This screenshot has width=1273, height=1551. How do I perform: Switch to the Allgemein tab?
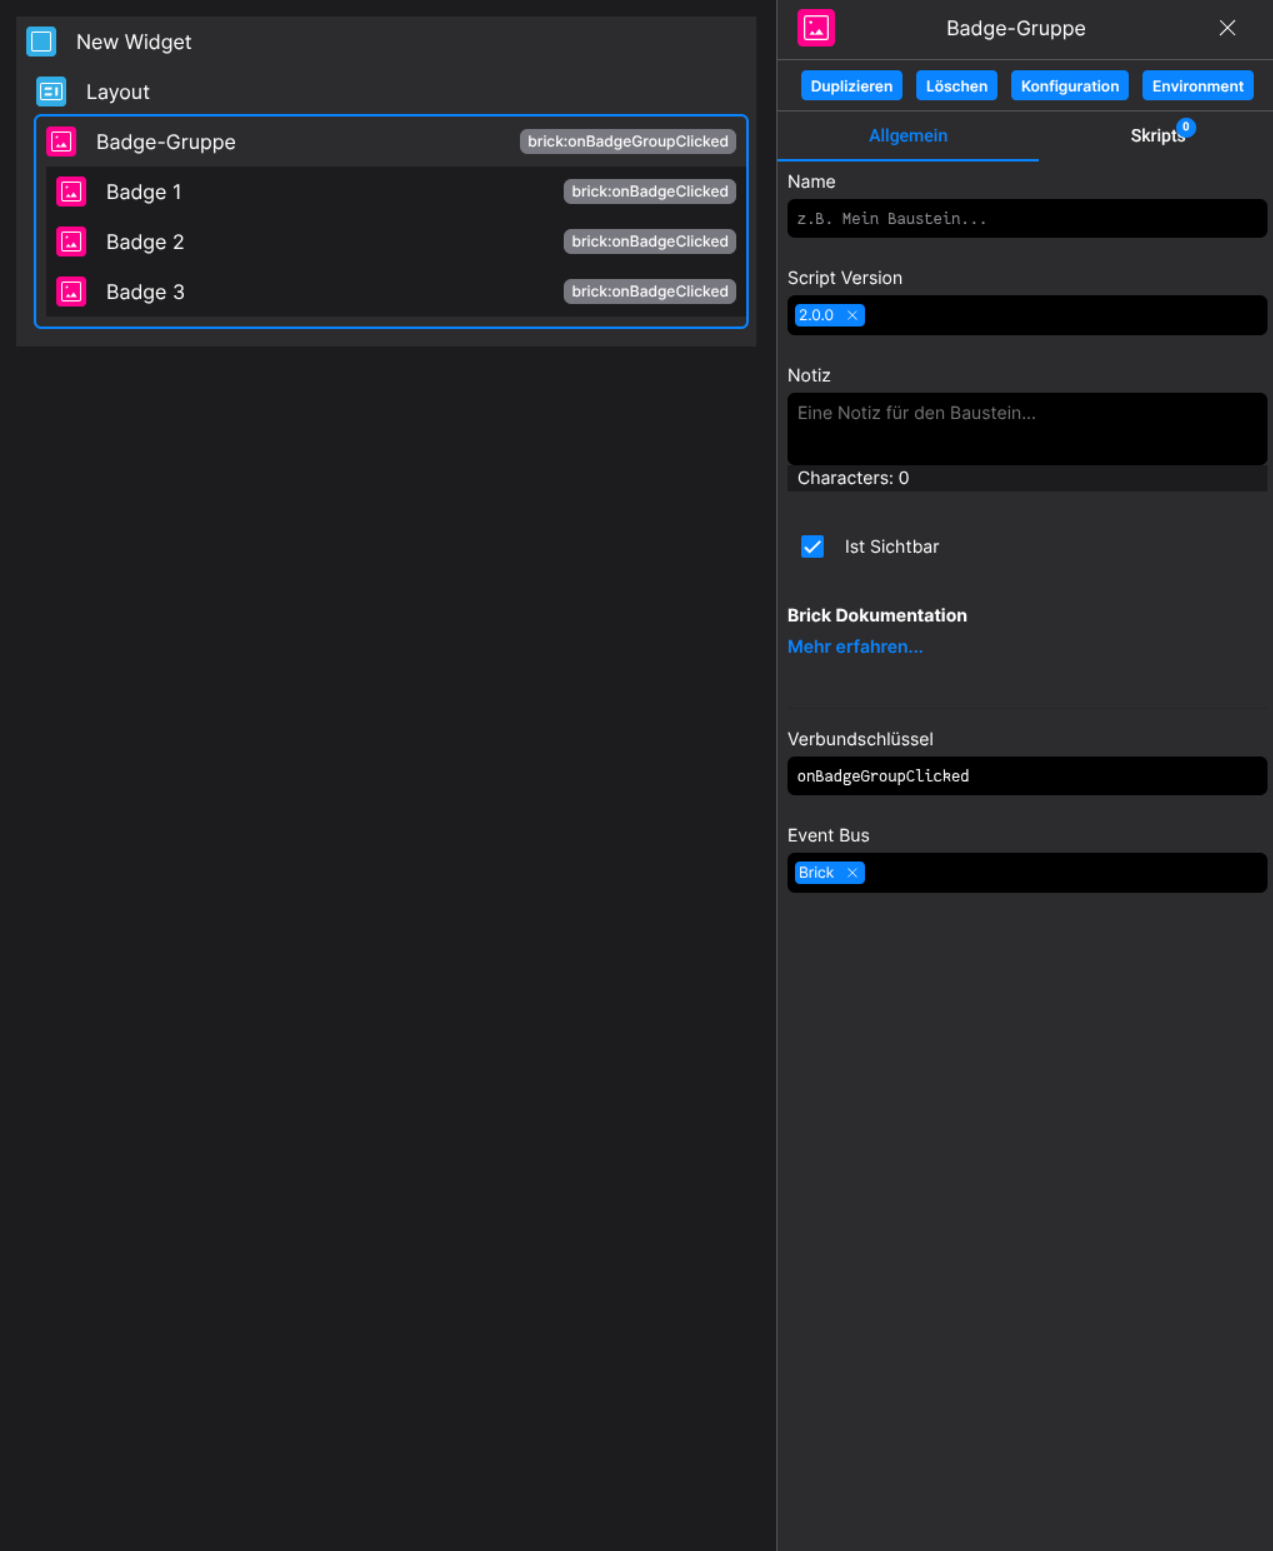coord(907,136)
